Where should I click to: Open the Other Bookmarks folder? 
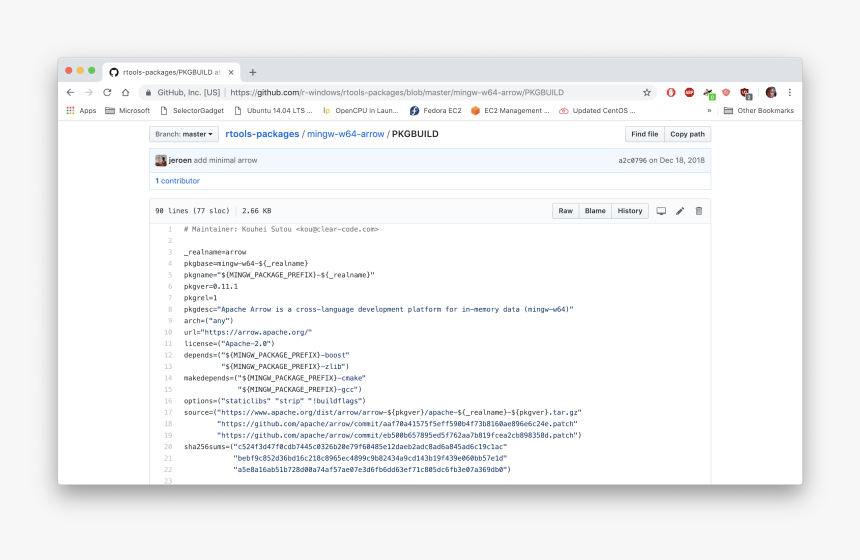[x=759, y=111]
